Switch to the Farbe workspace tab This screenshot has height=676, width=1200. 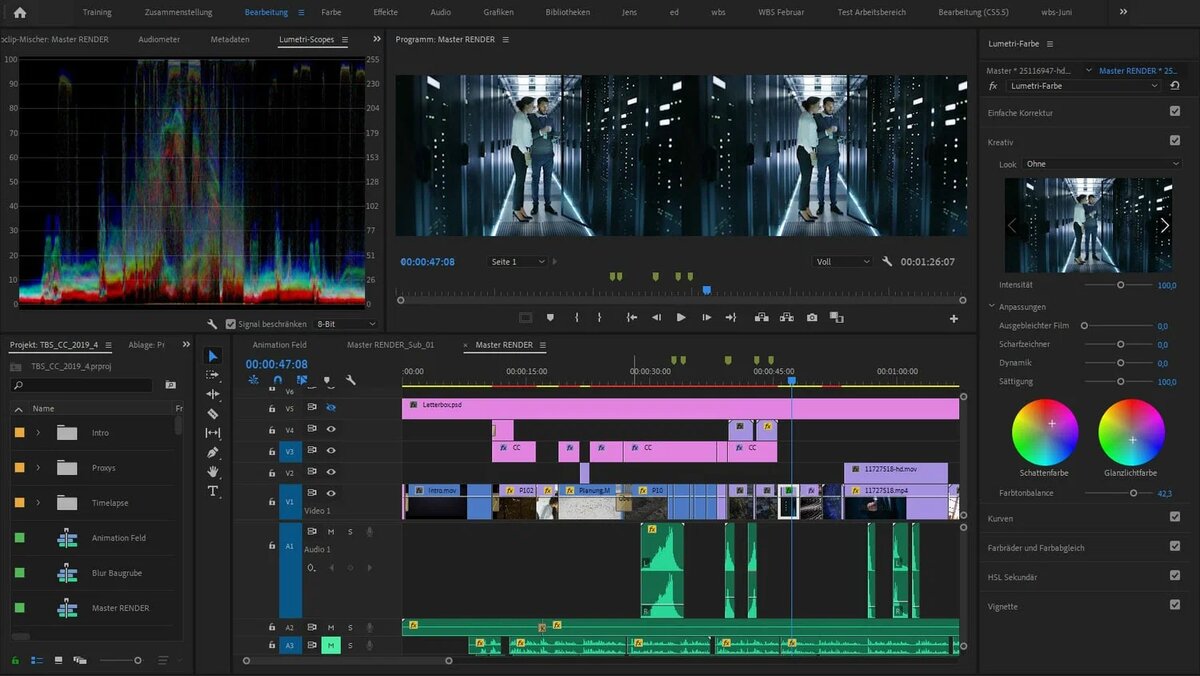[331, 12]
